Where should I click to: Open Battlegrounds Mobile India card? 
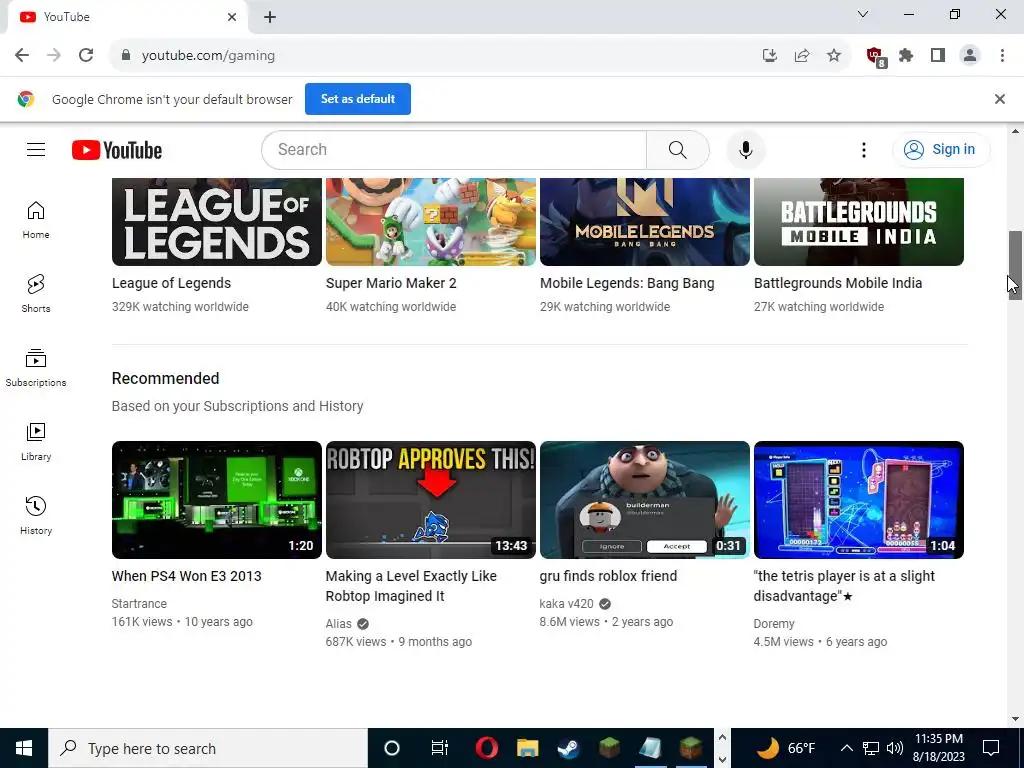(x=859, y=222)
